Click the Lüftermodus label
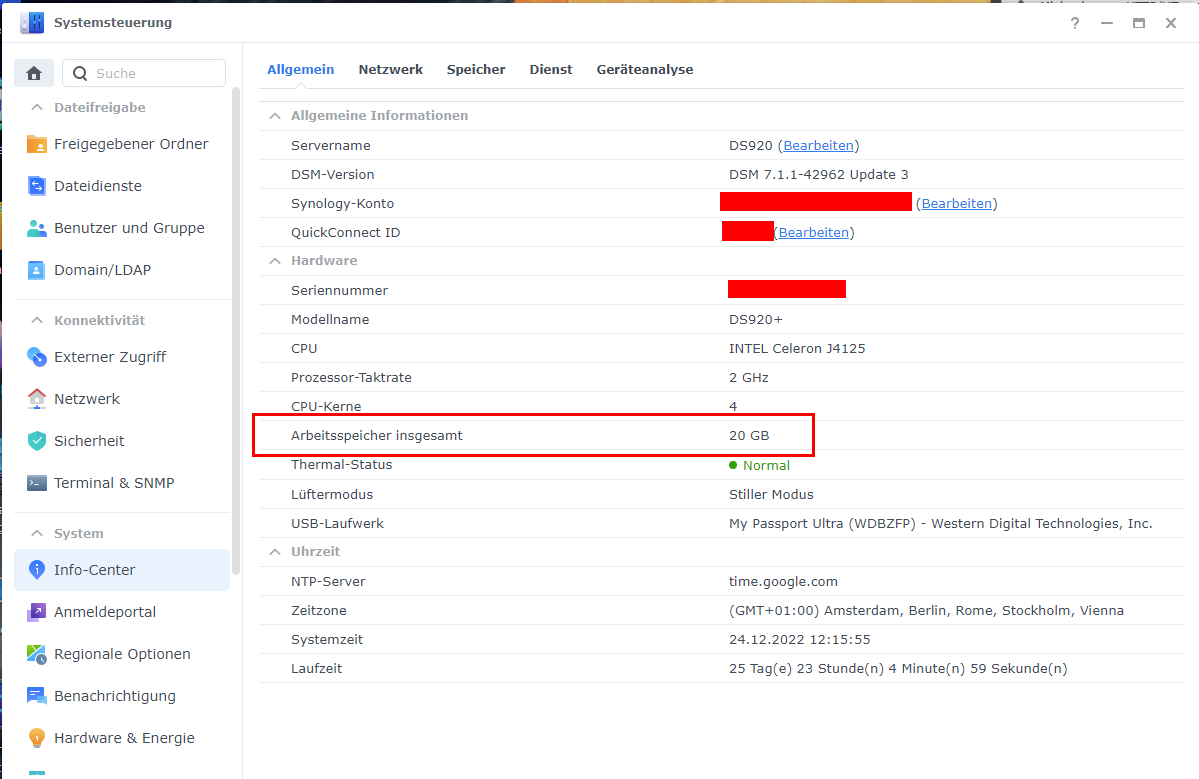 [x=332, y=495]
